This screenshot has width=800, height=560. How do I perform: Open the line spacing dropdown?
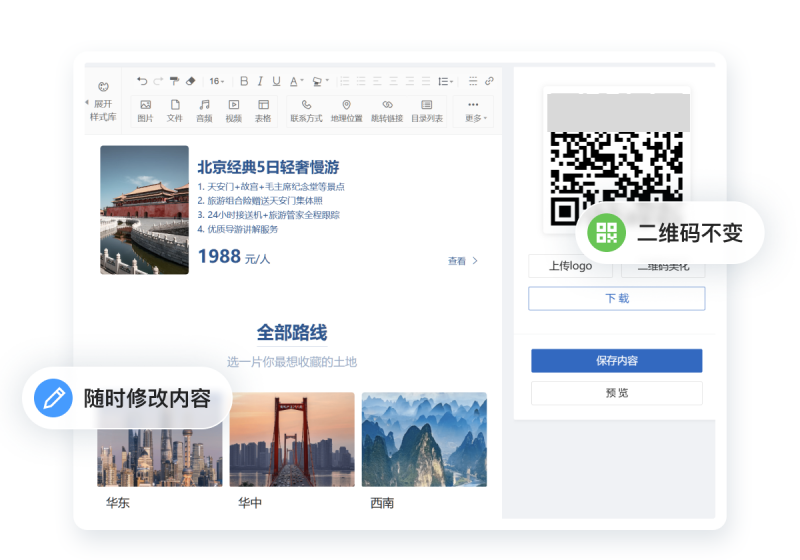(445, 81)
